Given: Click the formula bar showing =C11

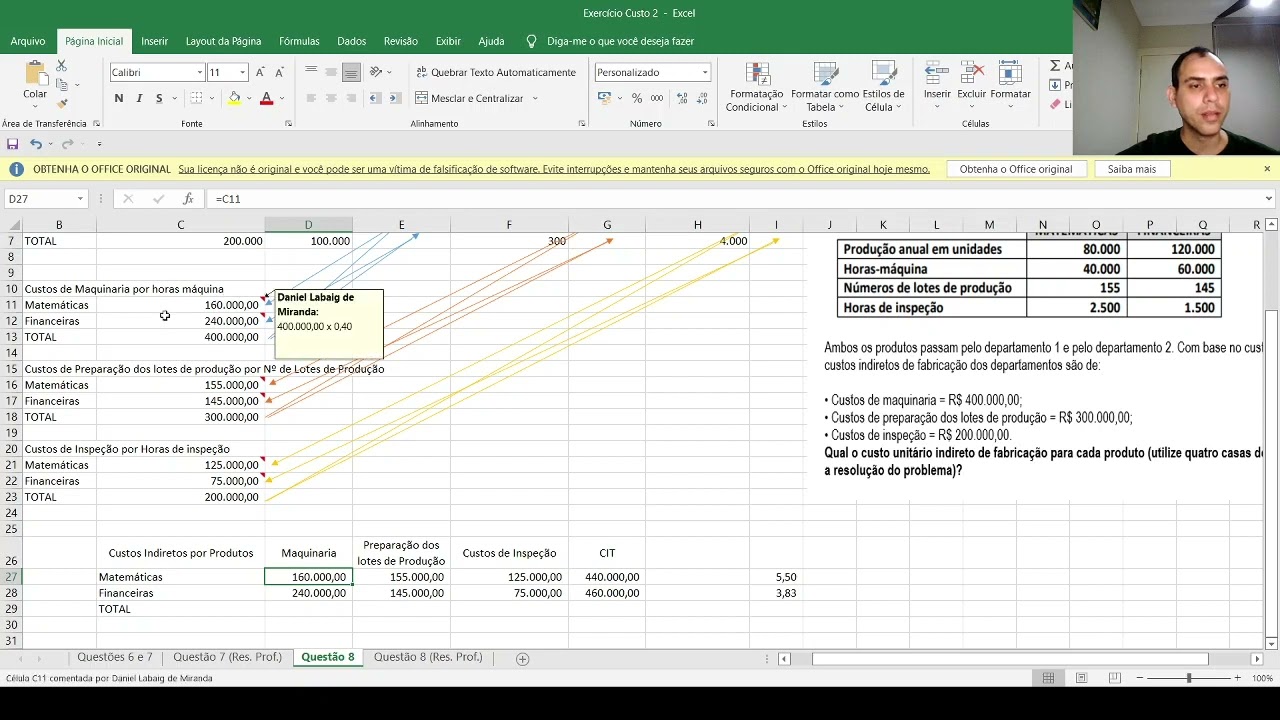Looking at the screenshot, I should (x=735, y=199).
